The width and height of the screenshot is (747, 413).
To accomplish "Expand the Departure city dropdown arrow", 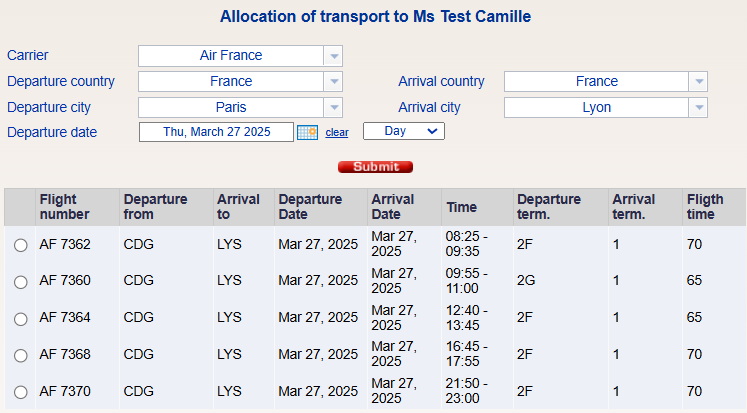I will (334, 107).
